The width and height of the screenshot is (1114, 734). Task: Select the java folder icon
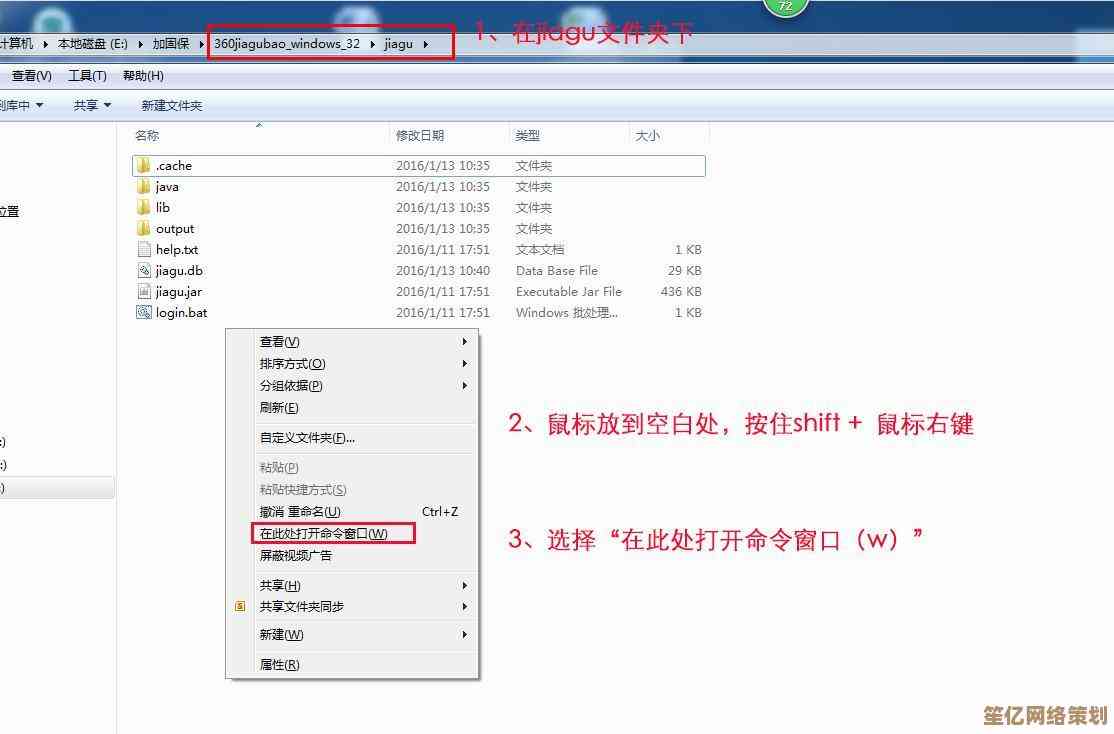[x=144, y=187]
